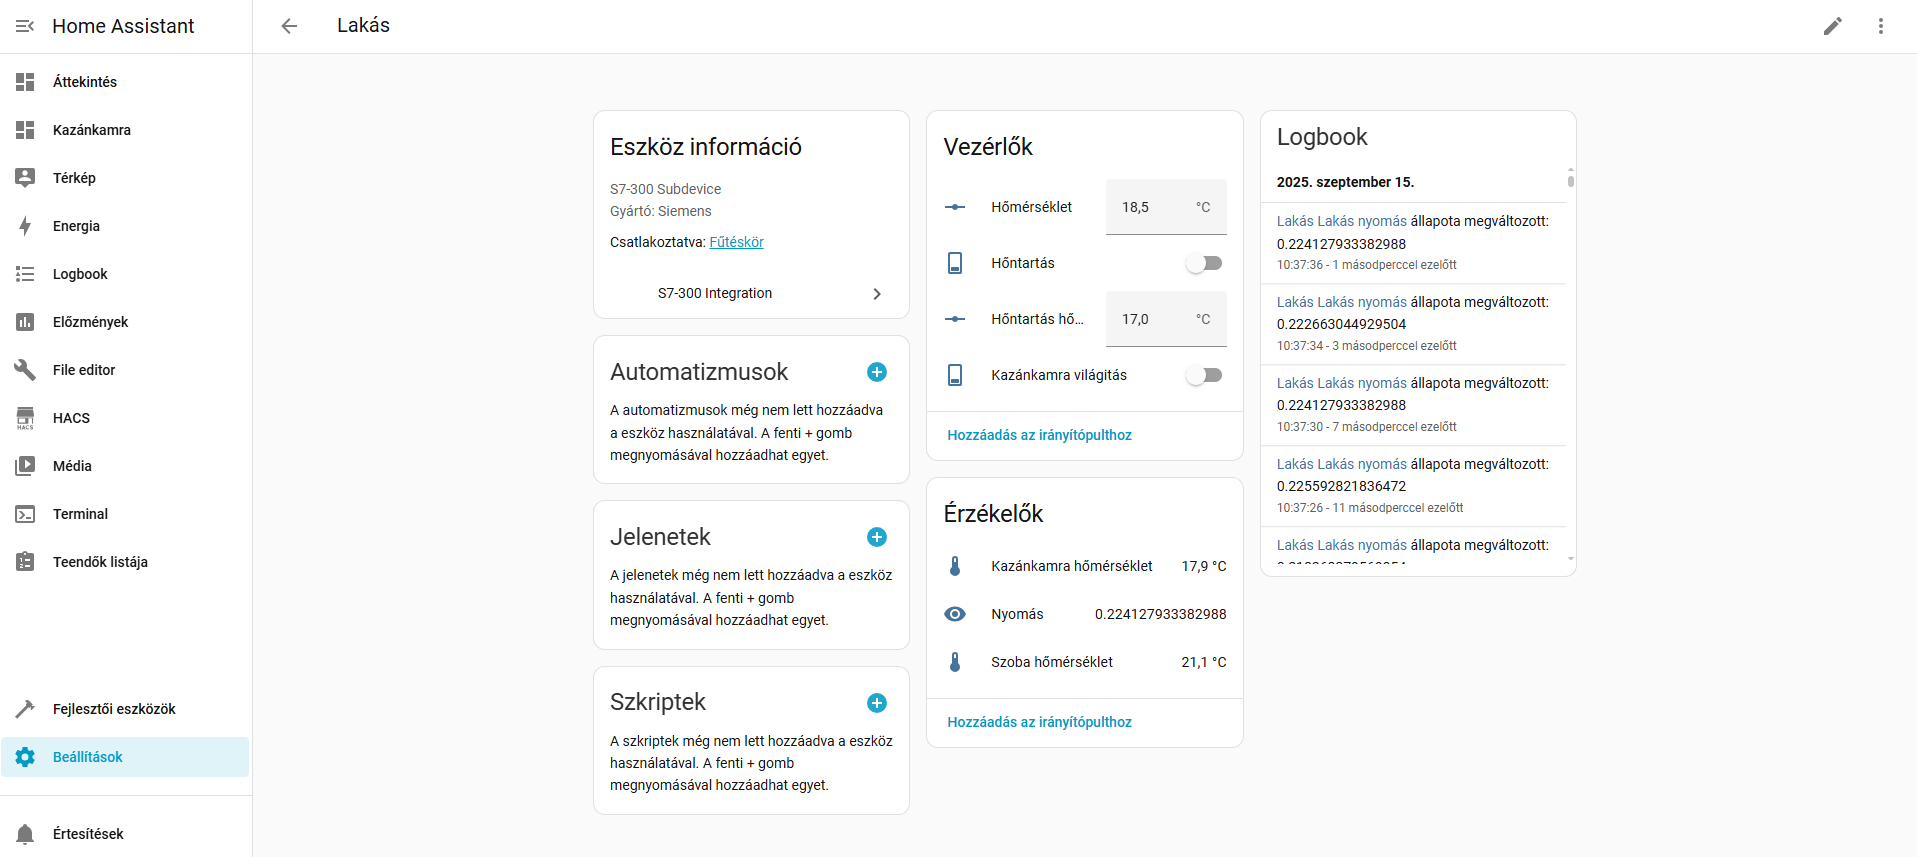
Task: Click the pencil edit icon
Action: point(1832,26)
